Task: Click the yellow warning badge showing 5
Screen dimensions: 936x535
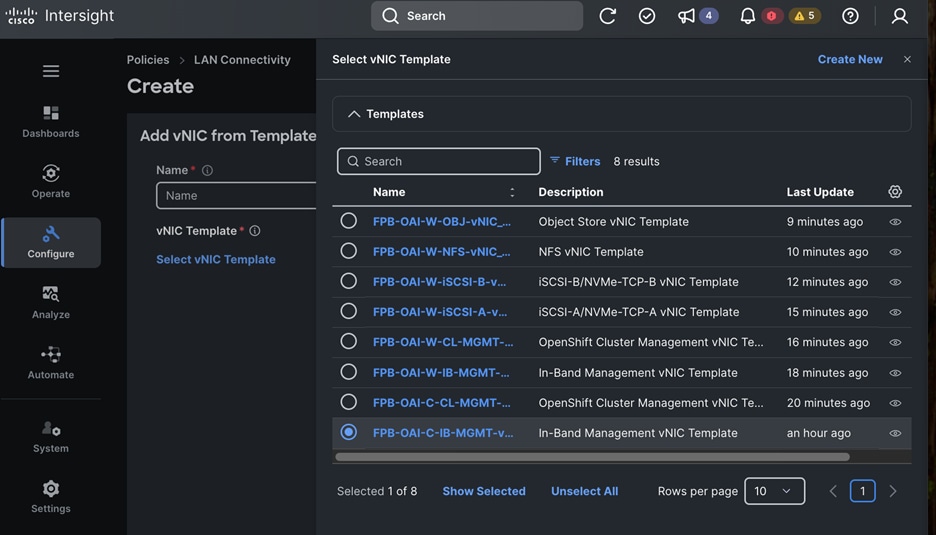Action: coord(805,16)
